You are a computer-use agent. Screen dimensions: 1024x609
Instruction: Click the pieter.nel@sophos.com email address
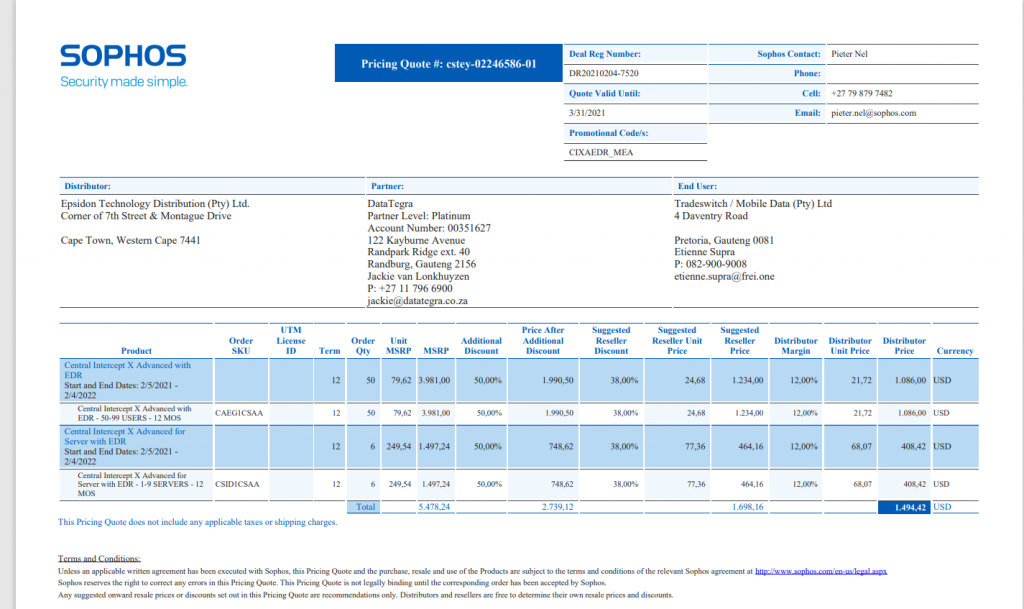pos(873,113)
